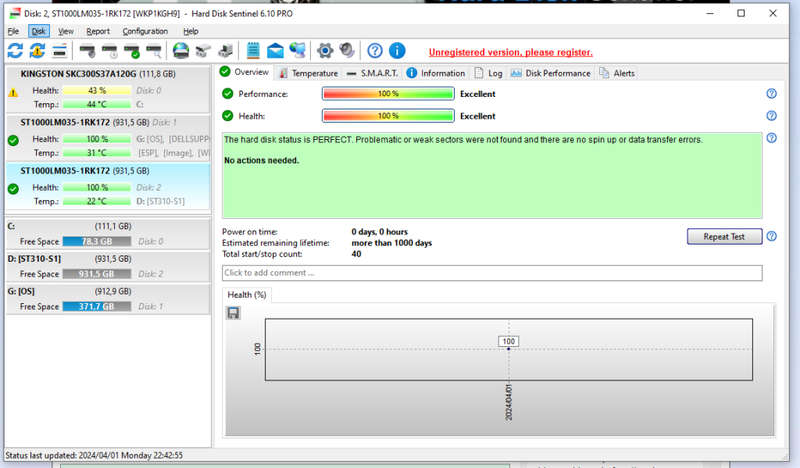
Task: Click the disk icon with mouse pointer overlay
Action: tap(87, 51)
